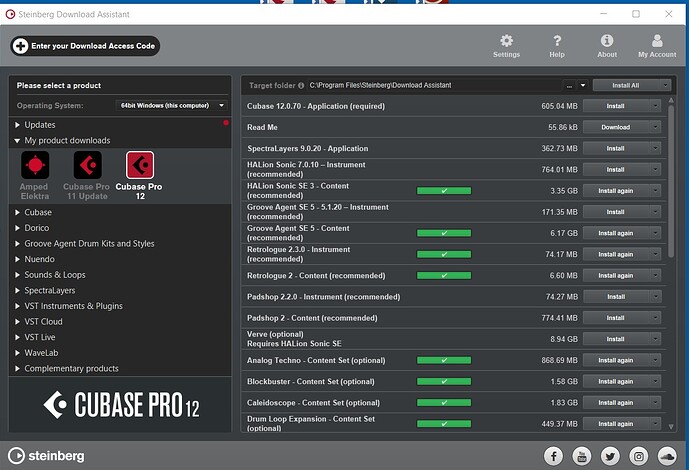
Task: Install again Retrologue 2 Content
Action: tap(616, 275)
